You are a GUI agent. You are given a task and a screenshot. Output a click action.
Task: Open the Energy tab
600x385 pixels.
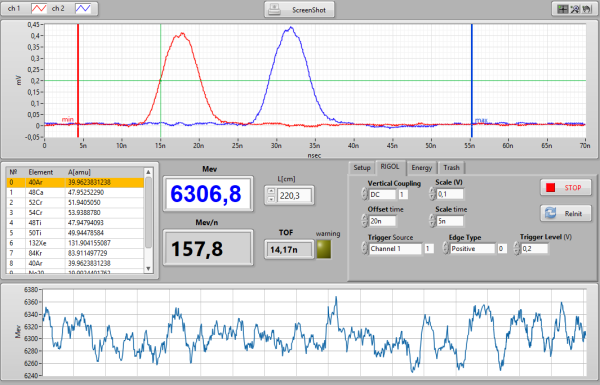click(421, 168)
